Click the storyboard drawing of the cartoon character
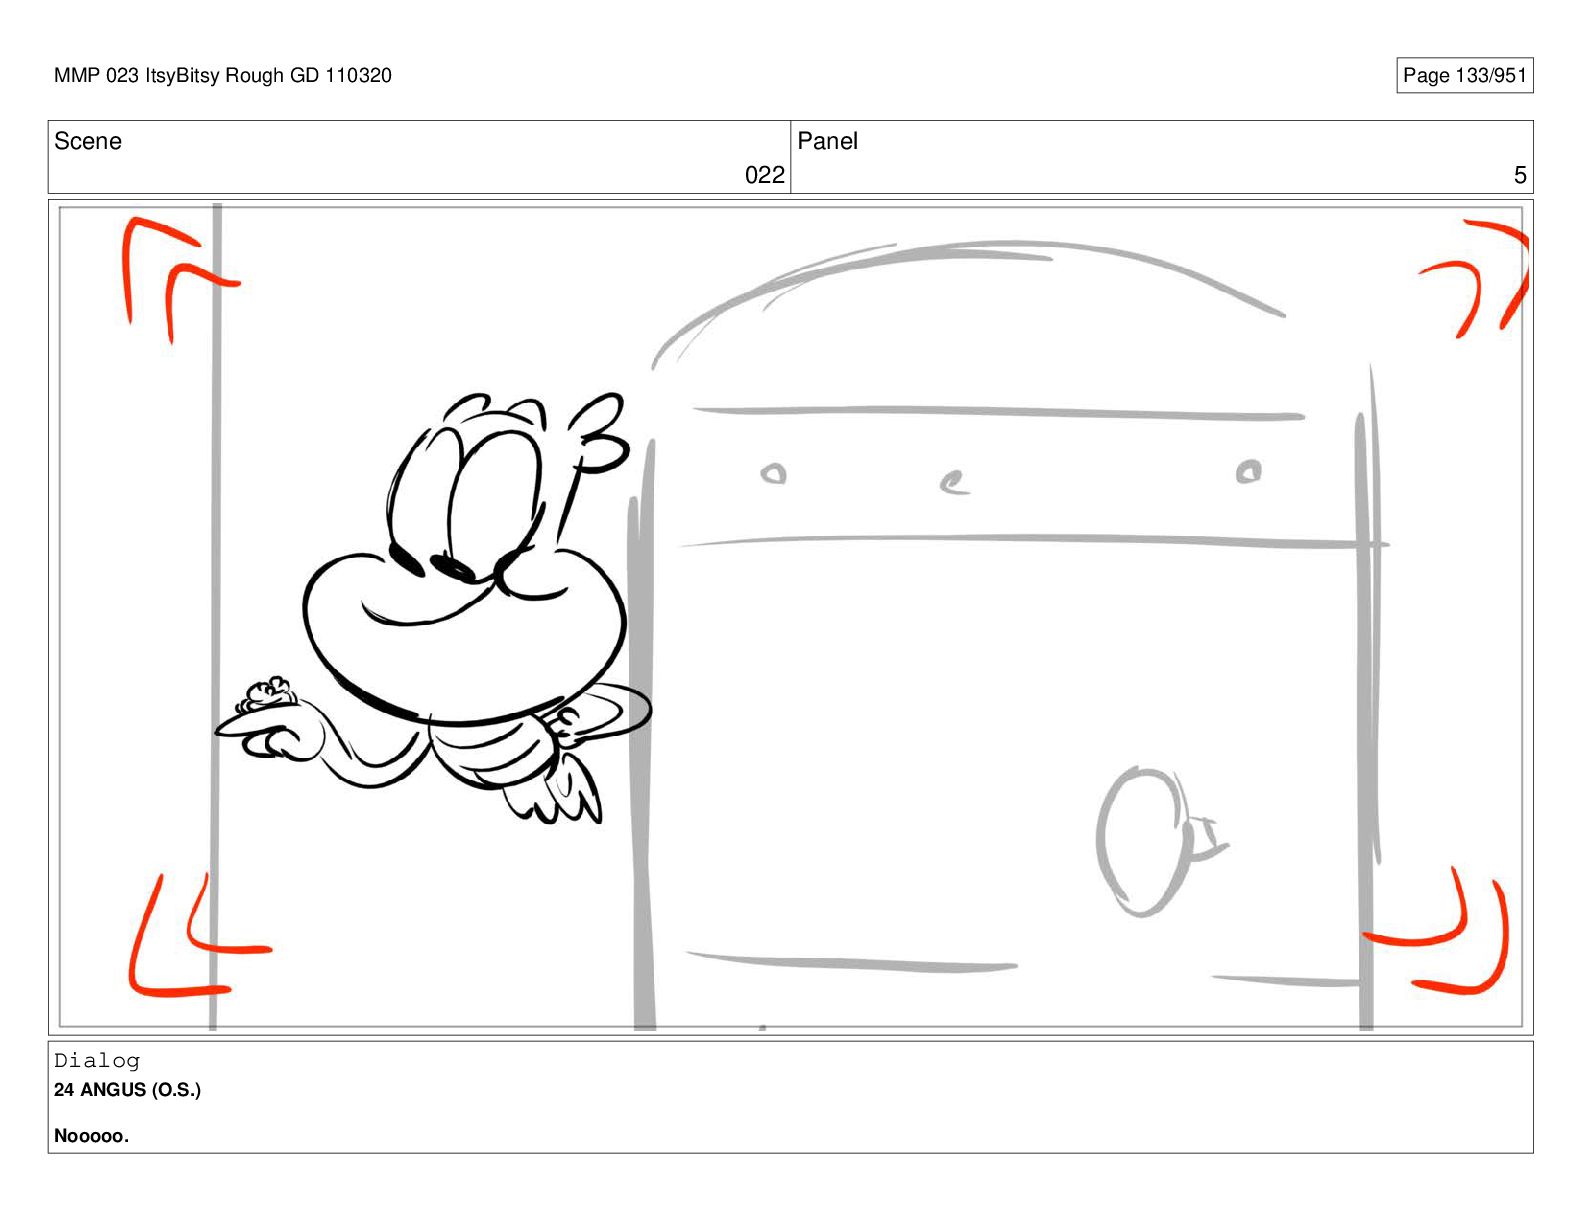Viewport: 1582px width, 1225px height. (433, 610)
